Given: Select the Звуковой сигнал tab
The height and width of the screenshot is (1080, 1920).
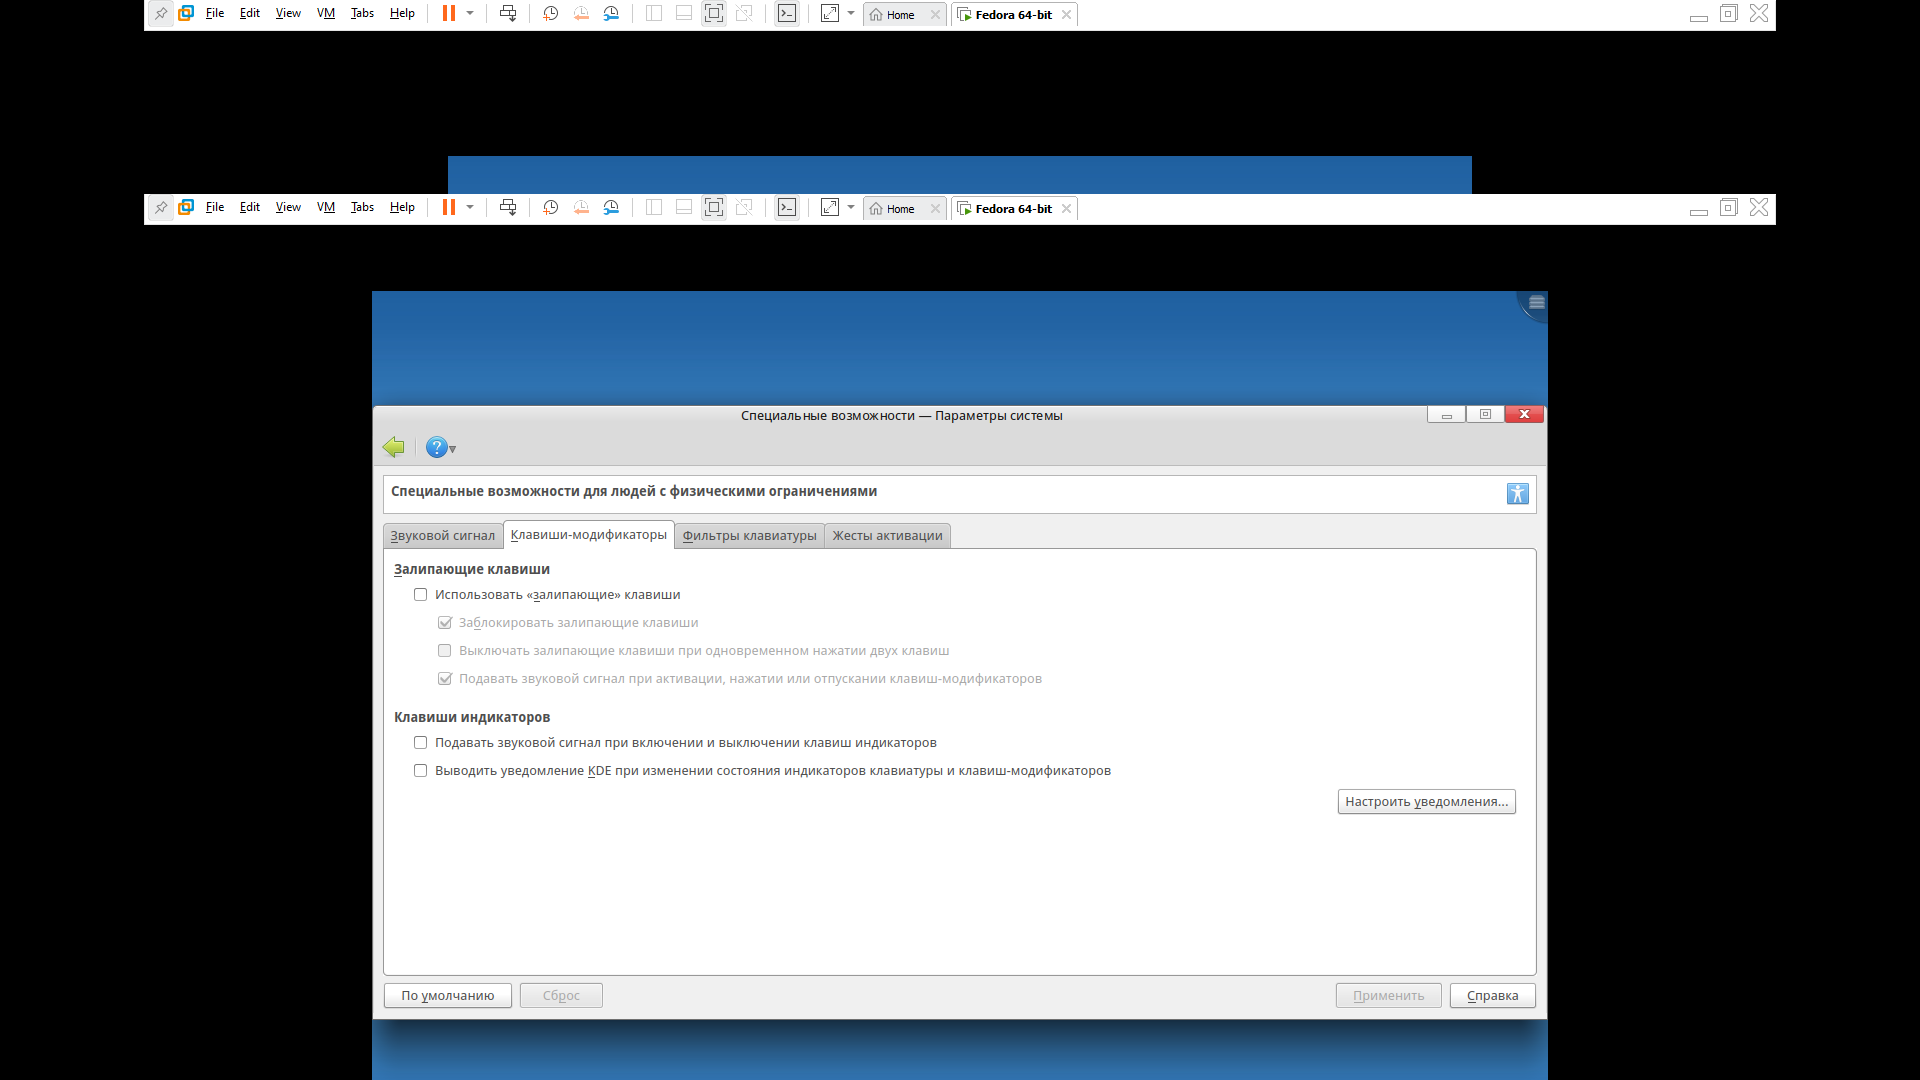Looking at the screenshot, I should pyautogui.click(x=442, y=536).
